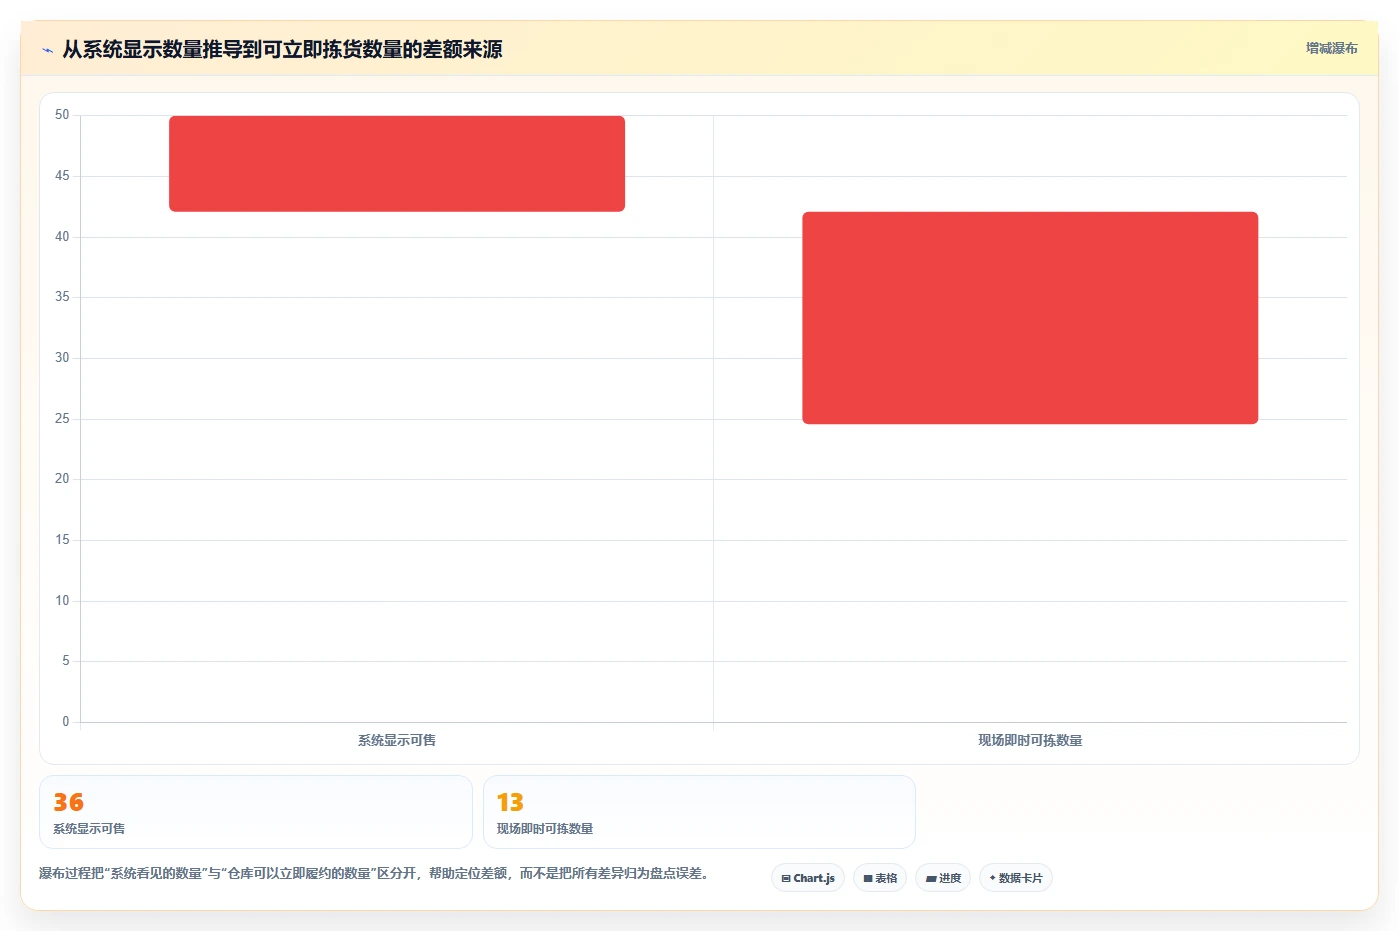Screen dimensions: 1399x931
Task: Click the lightning icon beside the title
Action: (x=47, y=50)
